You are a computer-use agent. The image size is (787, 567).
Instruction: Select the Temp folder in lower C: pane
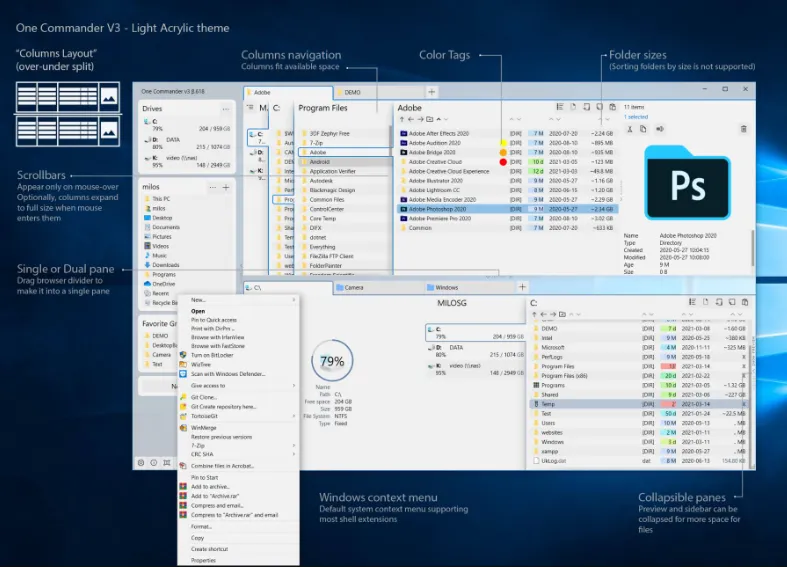[639, 404]
